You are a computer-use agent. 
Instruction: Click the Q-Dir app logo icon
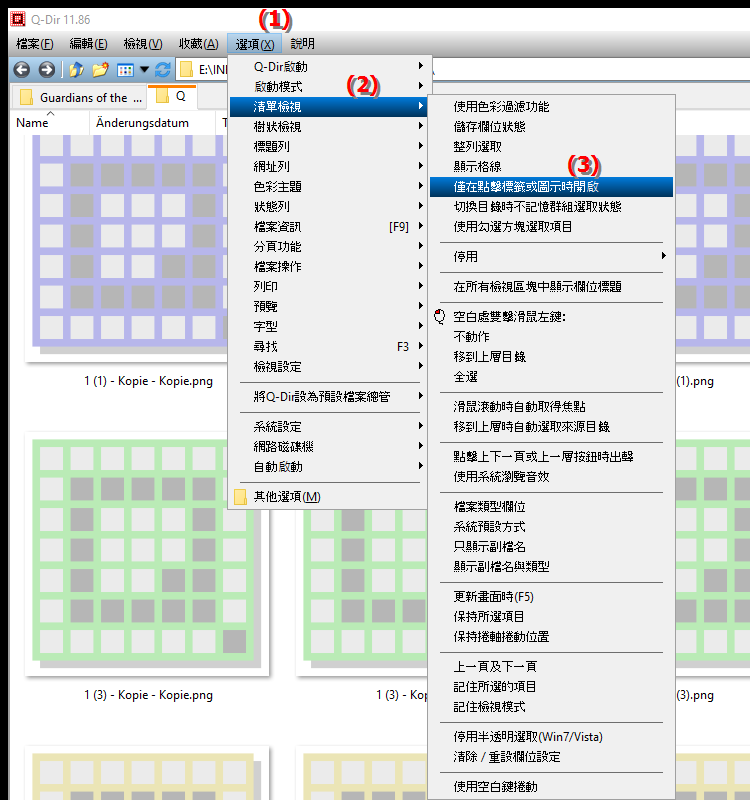click(x=18, y=19)
